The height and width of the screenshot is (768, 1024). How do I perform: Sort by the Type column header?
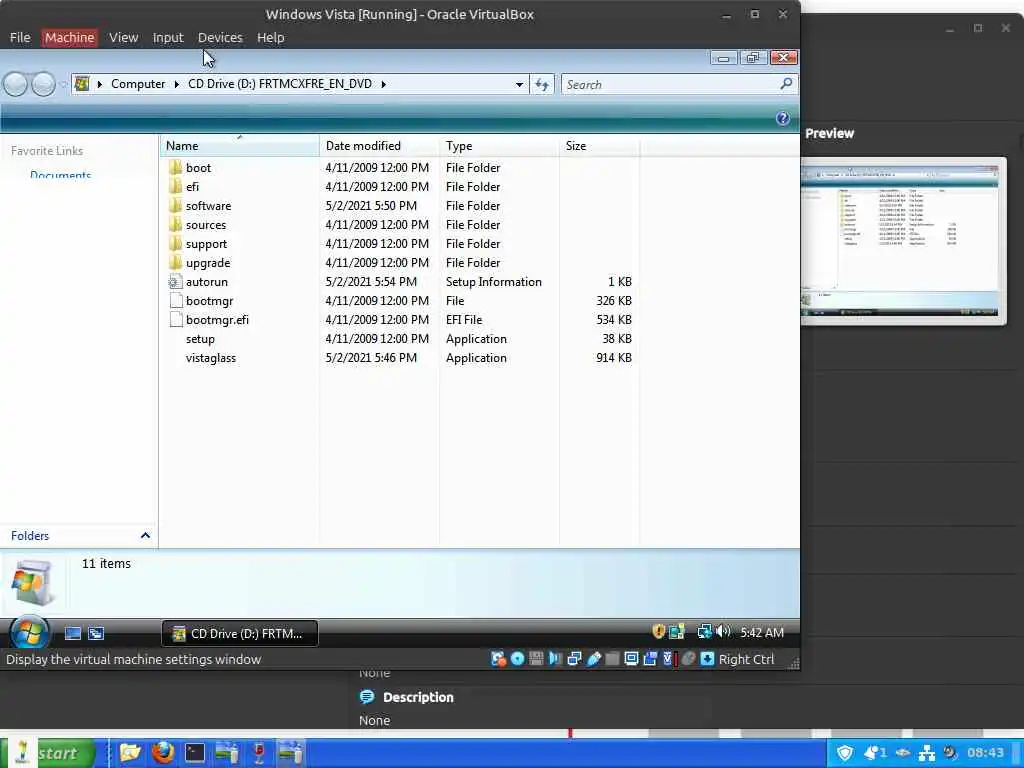pos(500,146)
